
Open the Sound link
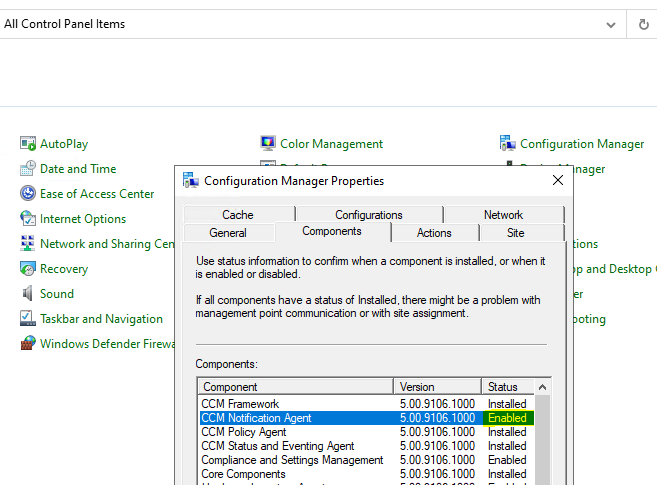(57, 294)
